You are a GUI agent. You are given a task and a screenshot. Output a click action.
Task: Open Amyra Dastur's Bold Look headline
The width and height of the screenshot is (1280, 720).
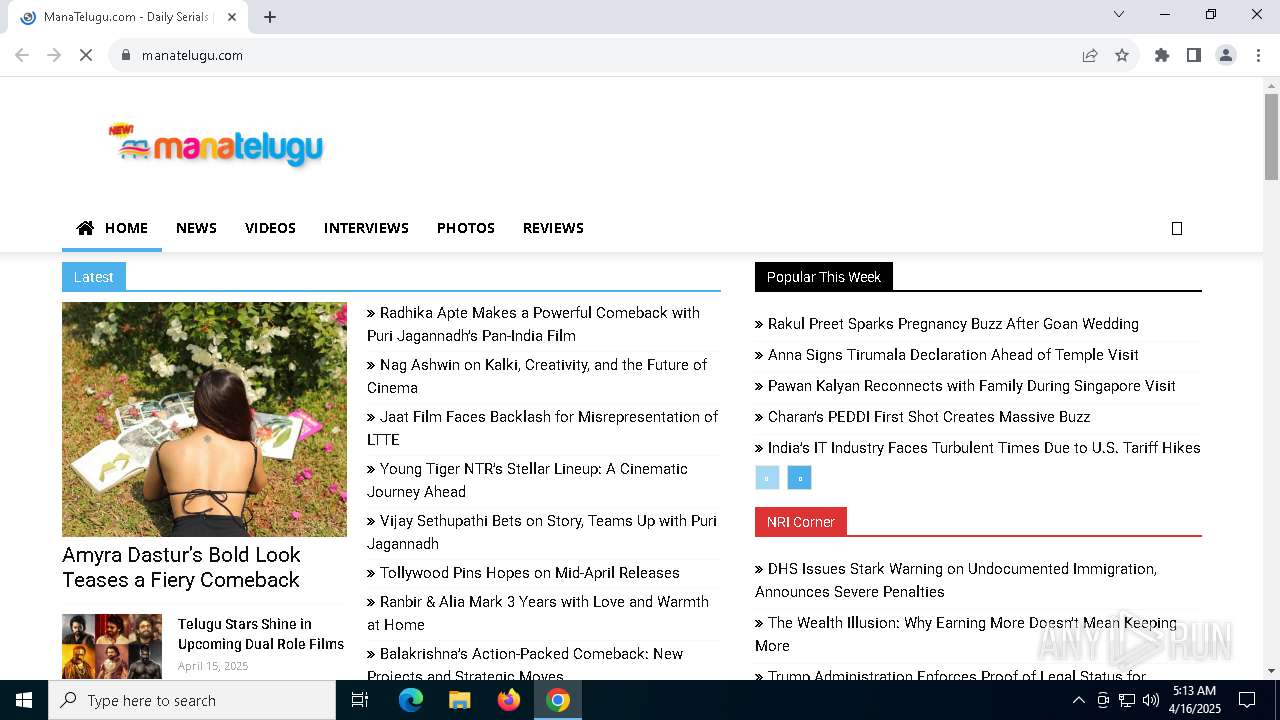pos(181,567)
